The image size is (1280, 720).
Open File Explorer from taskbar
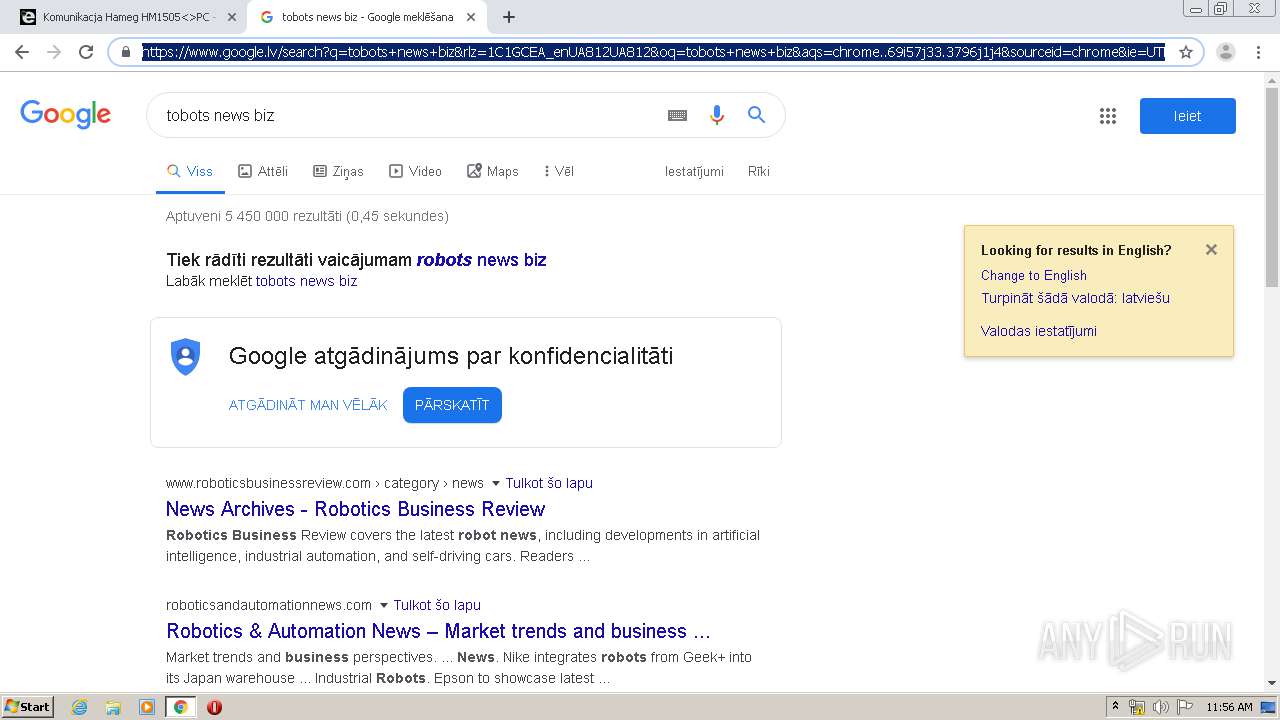pos(113,707)
